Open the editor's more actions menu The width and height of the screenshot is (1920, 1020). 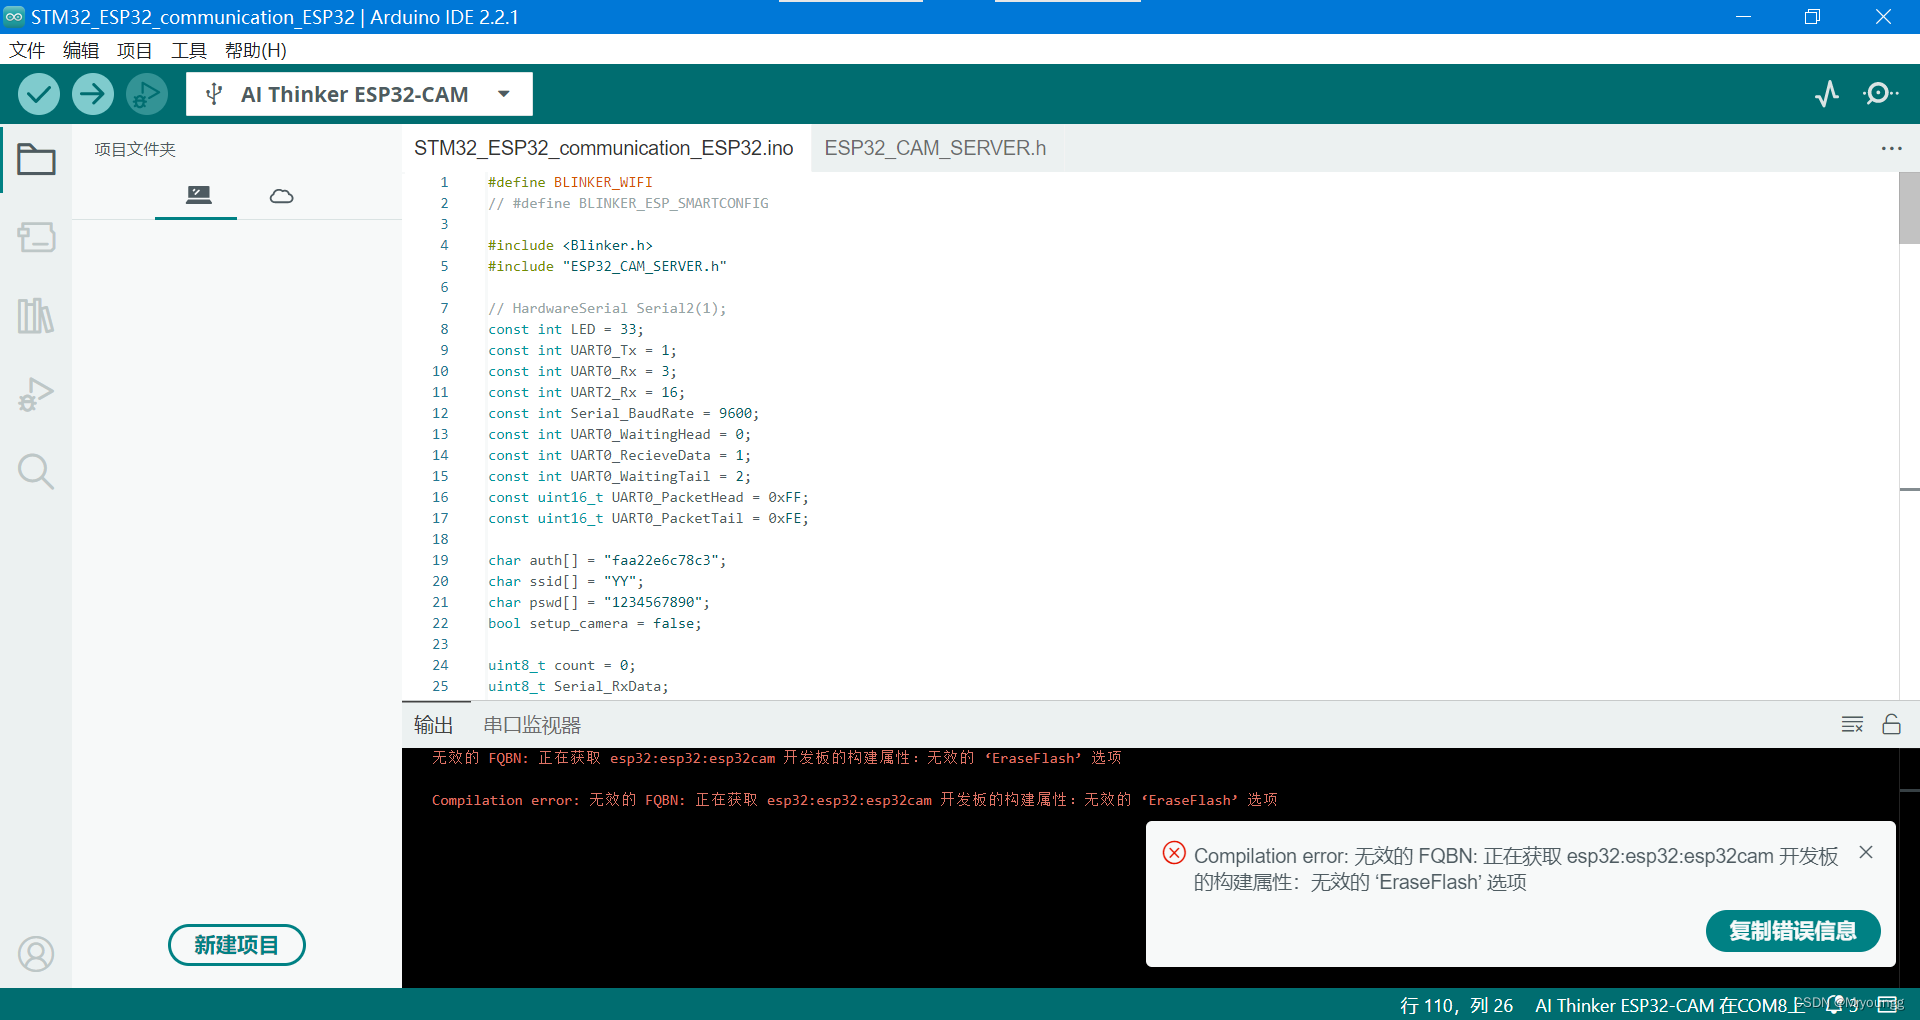pos(1891,148)
